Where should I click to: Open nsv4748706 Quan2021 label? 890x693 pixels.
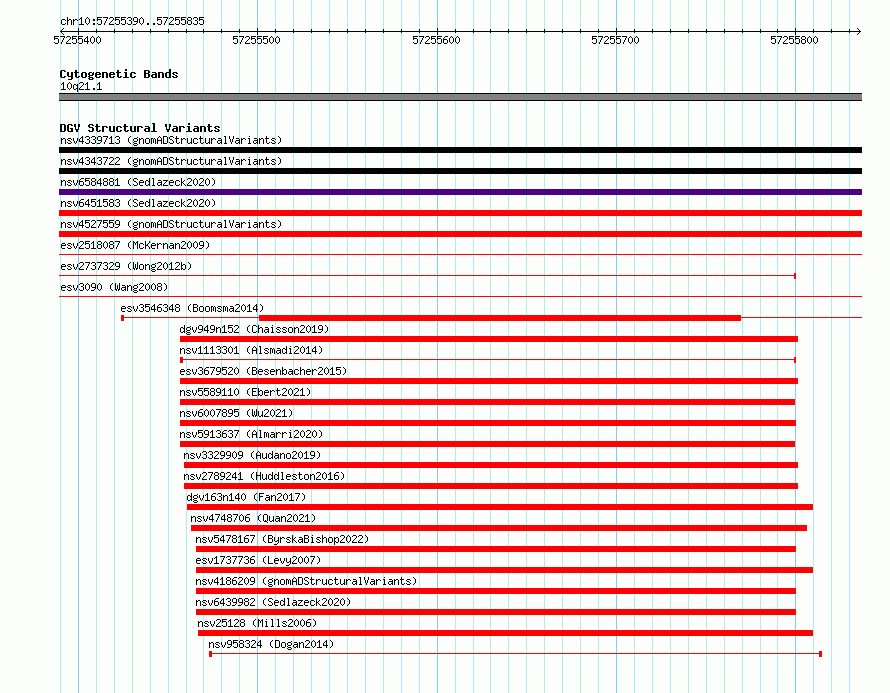point(253,518)
